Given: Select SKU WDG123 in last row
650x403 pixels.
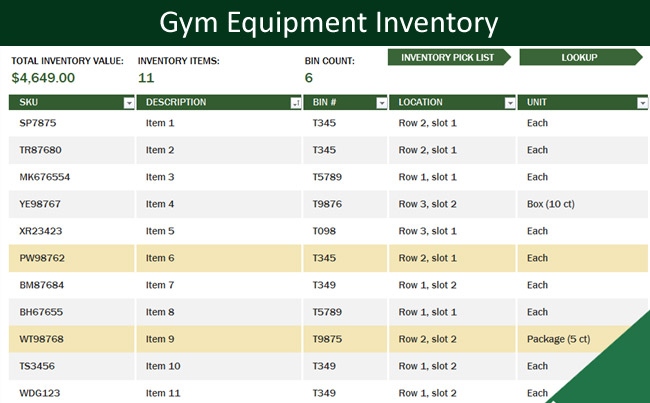Looking at the screenshot, I should click(x=39, y=393).
